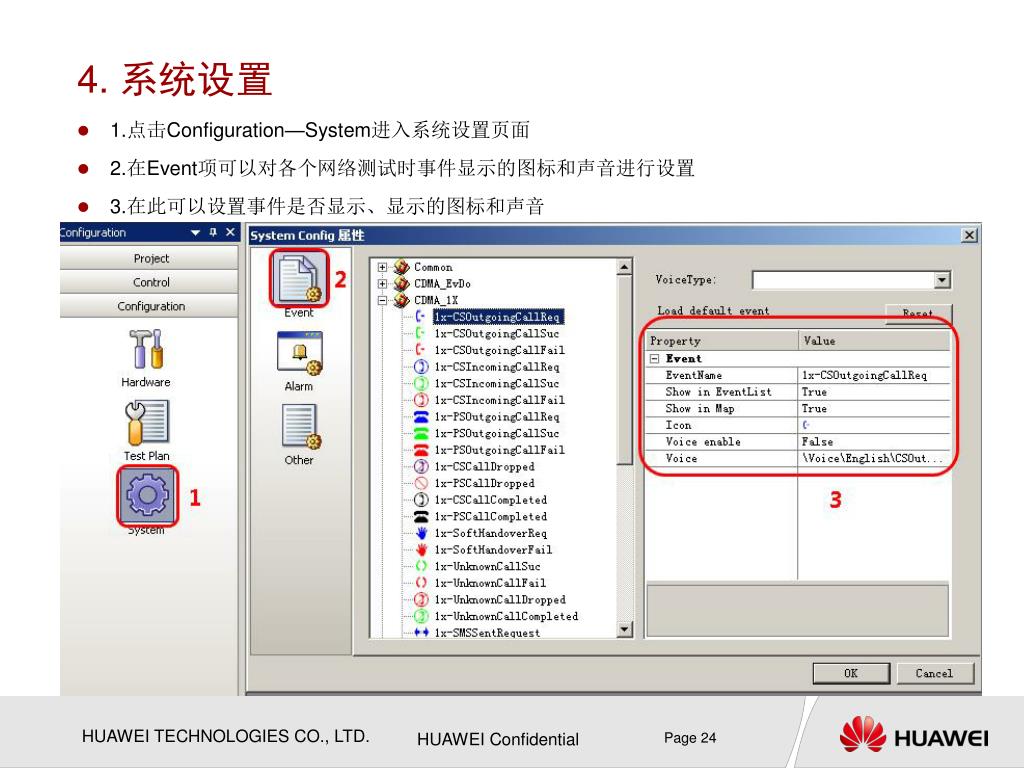
Task: Select the 1x-CSOutgoingCallReq tree item
Action: (498, 317)
